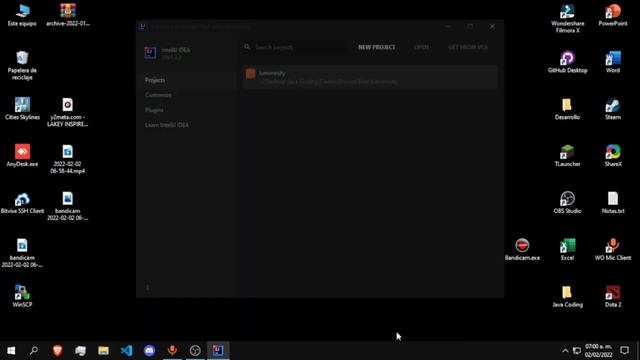
Task: Switch to IntelliJ IDEA taskbar button
Action: click(x=218, y=351)
